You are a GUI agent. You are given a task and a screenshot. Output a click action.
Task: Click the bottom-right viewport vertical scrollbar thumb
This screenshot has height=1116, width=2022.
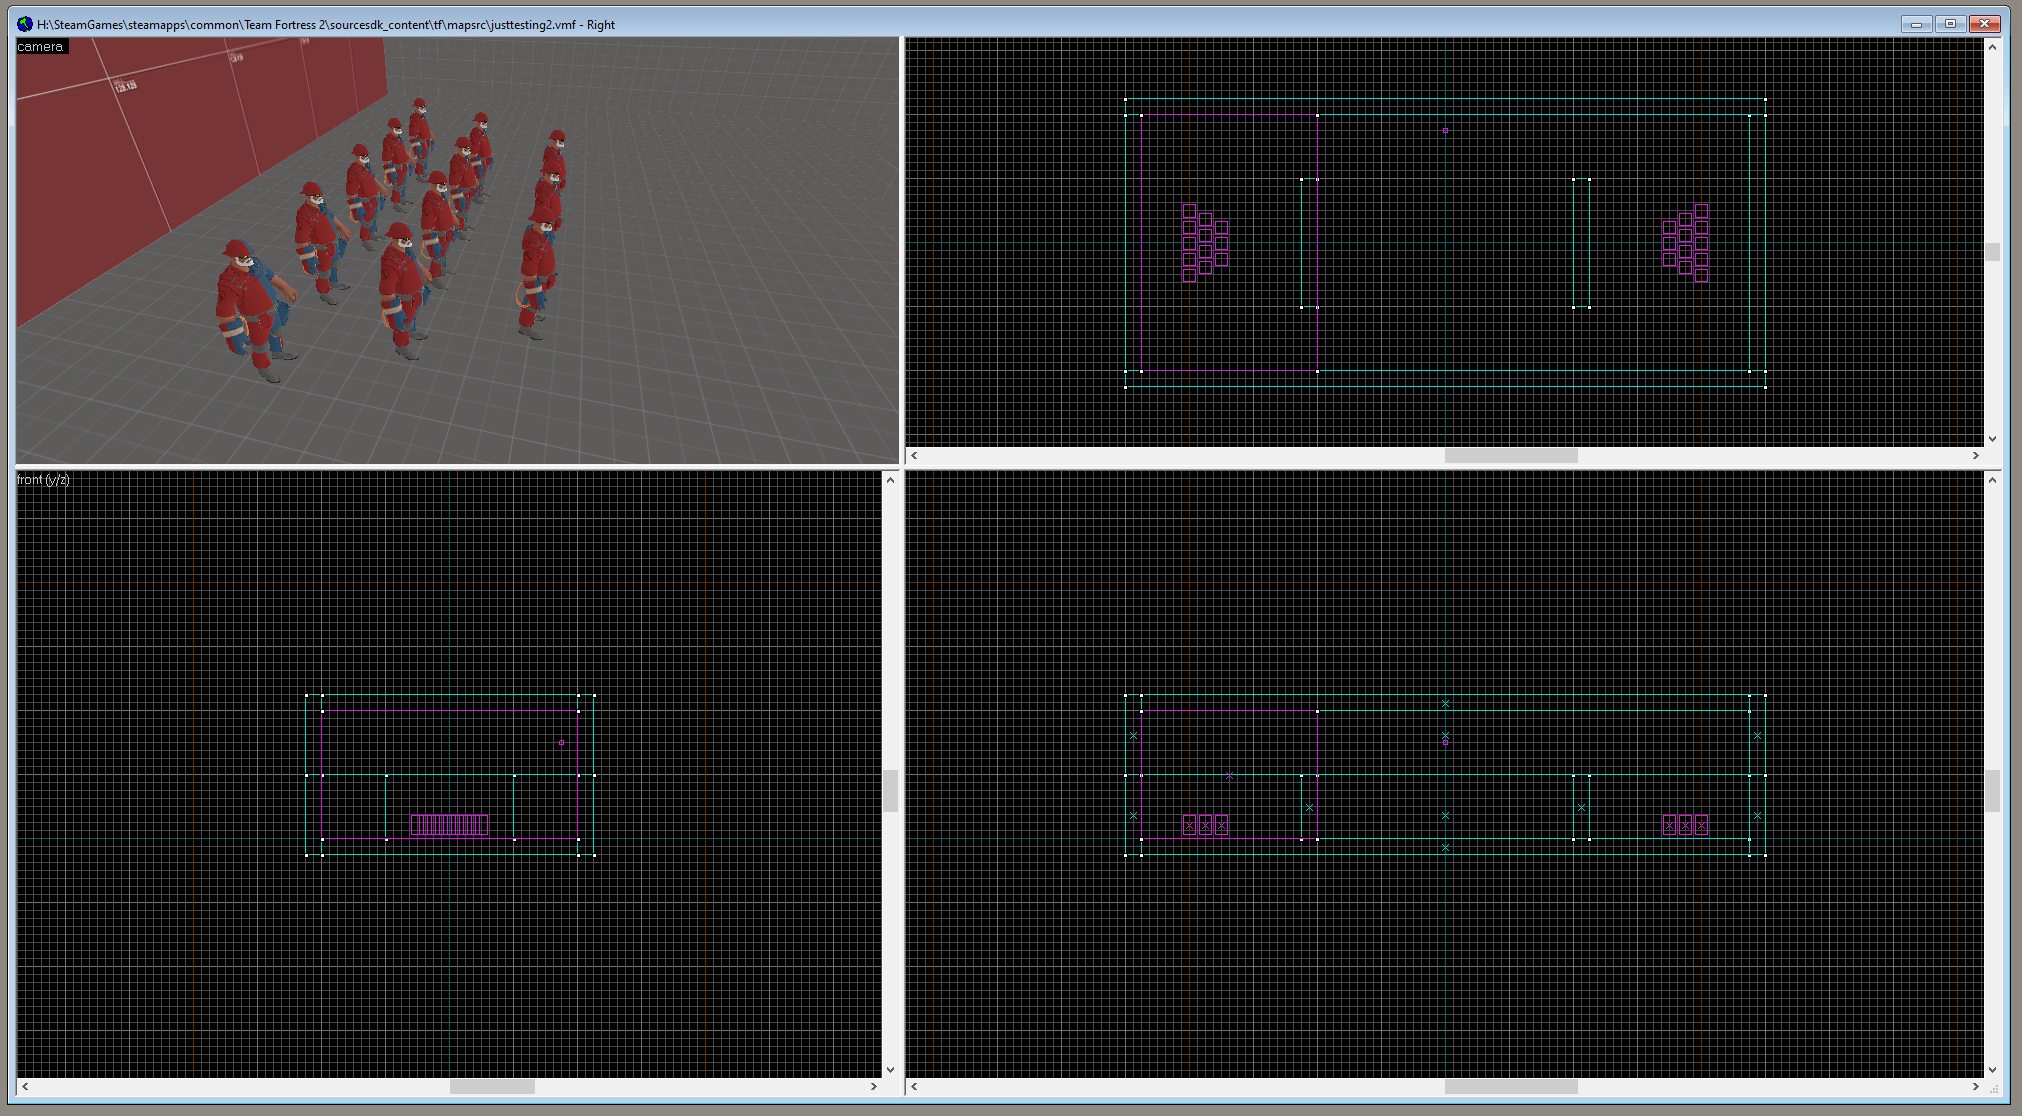click(1992, 791)
